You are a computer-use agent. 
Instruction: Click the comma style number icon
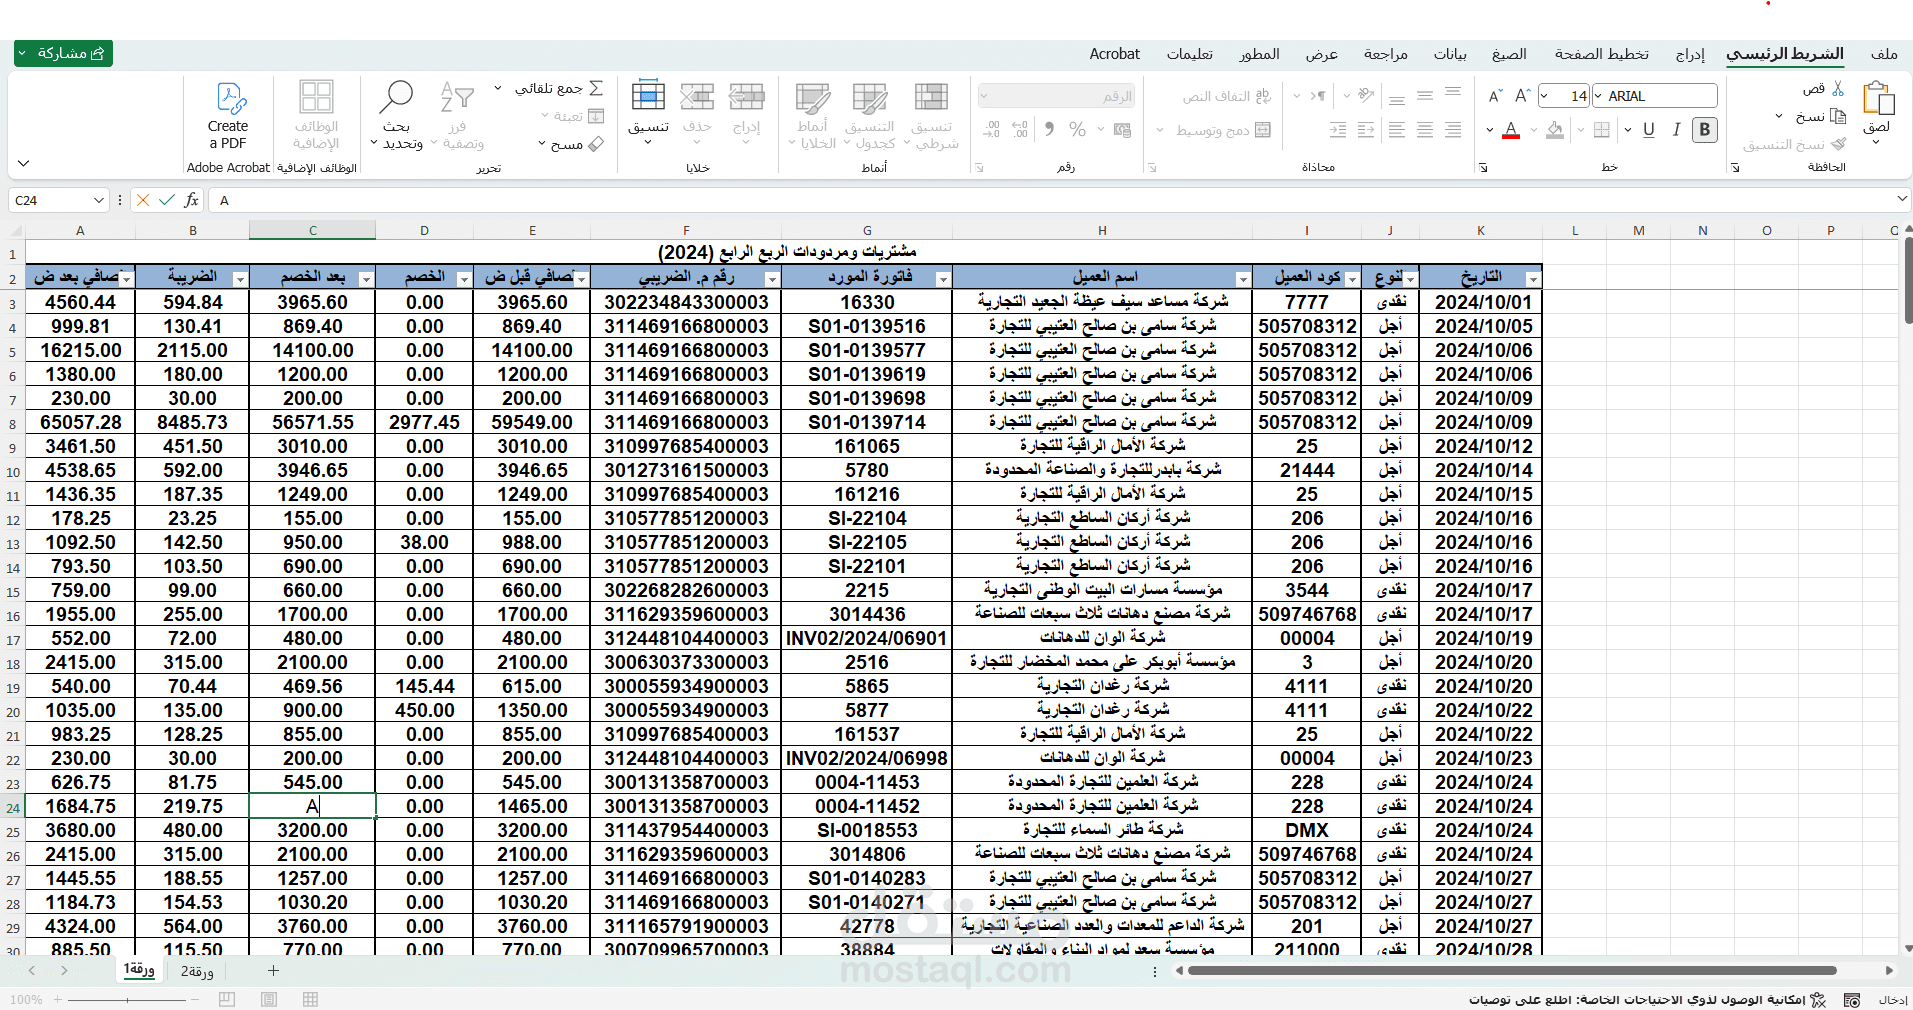[1049, 129]
